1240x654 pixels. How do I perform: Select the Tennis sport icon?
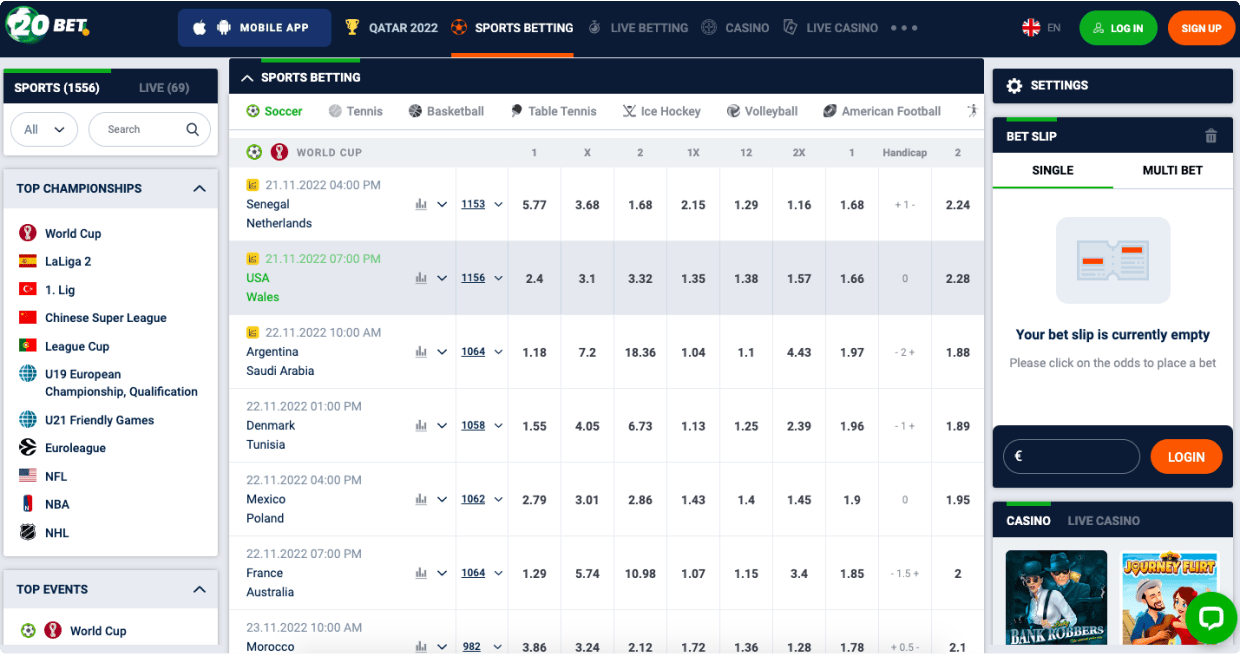[334, 111]
